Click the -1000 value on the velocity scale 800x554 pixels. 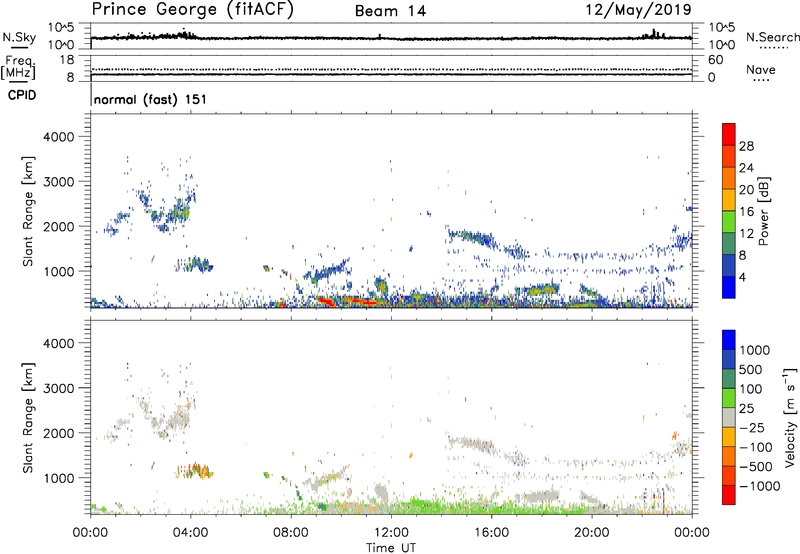point(759,486)
